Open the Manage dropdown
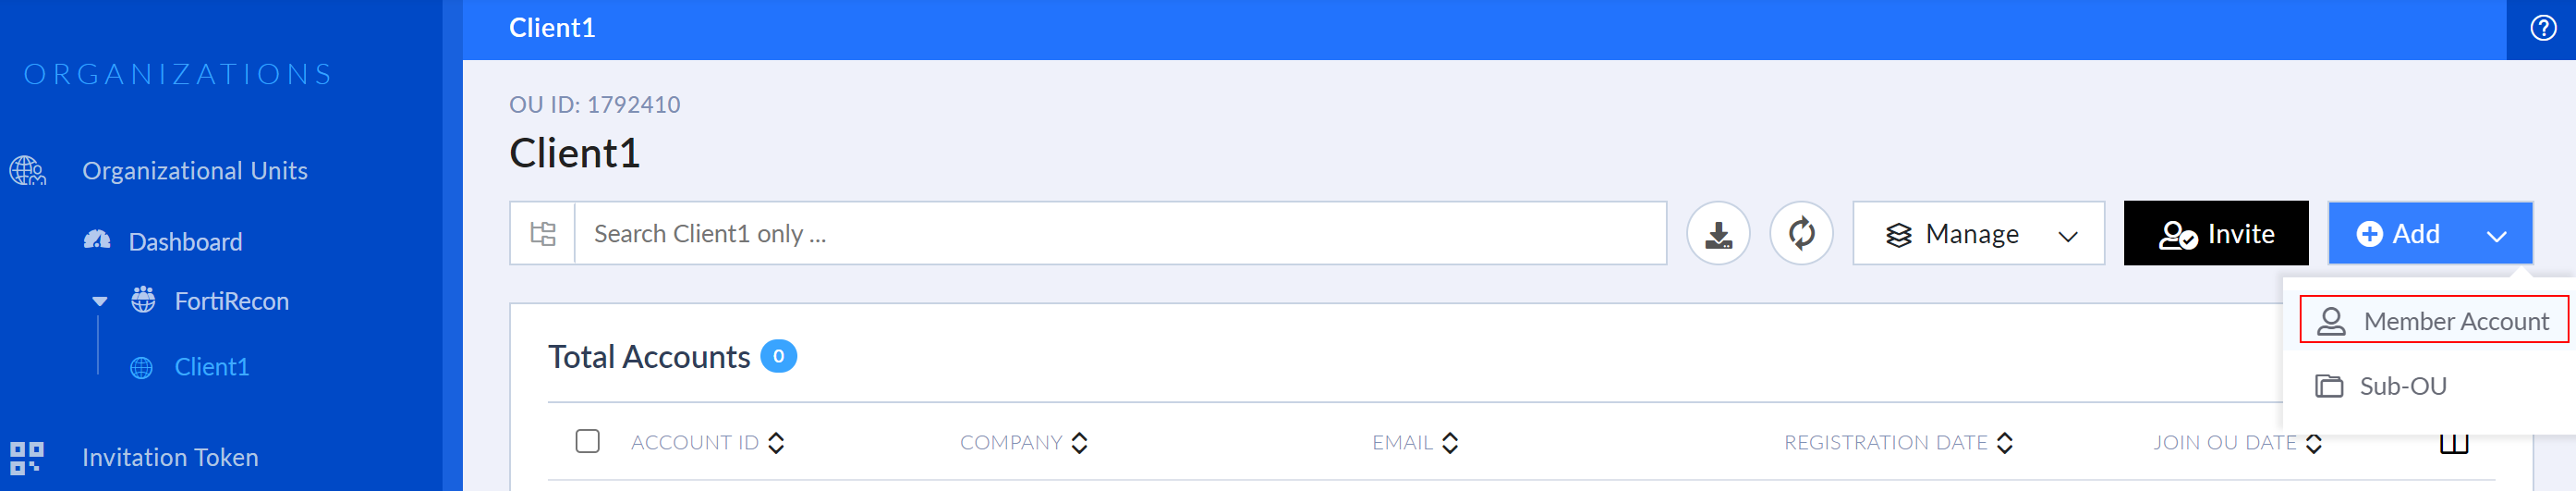The height and width of the screenshot is (491, 2576). coord(1977,234)
